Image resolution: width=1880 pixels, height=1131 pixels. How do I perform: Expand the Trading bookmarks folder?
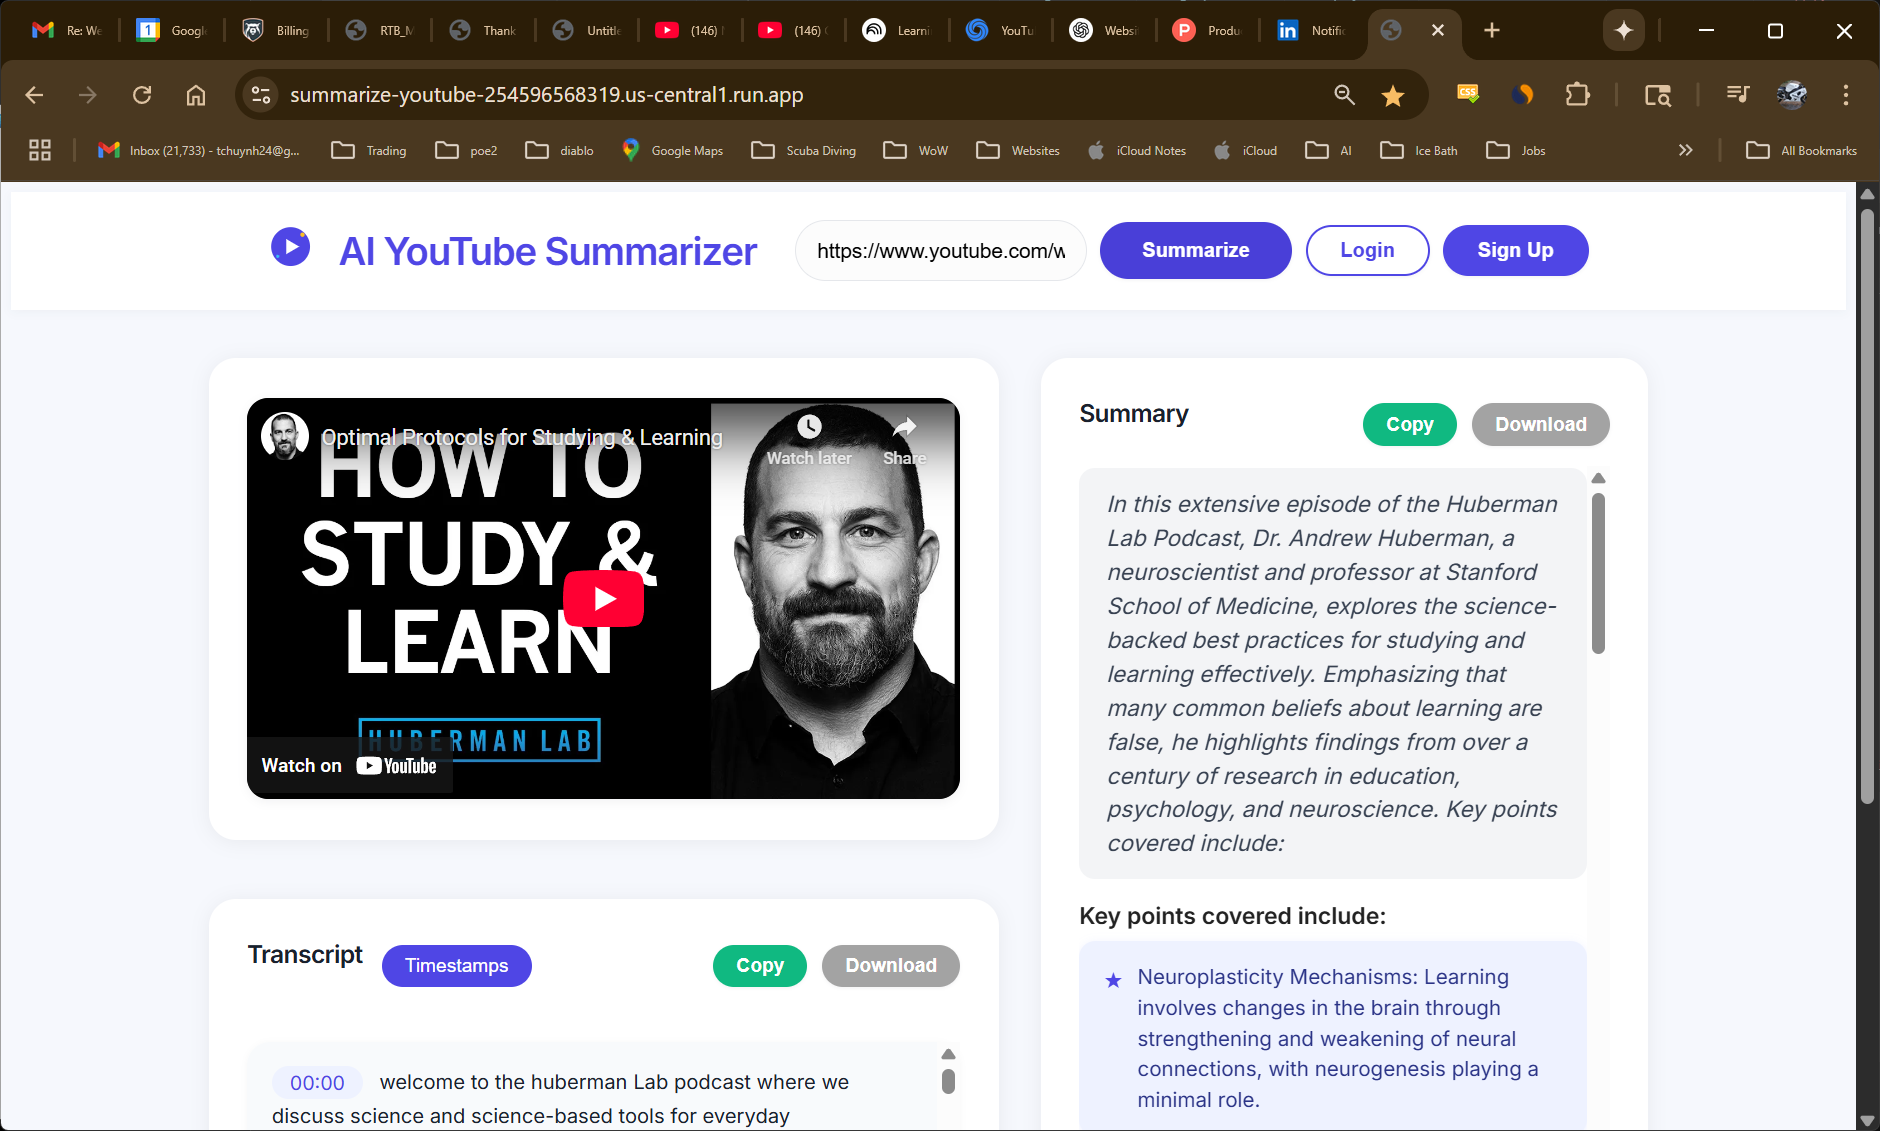(369, 150)
